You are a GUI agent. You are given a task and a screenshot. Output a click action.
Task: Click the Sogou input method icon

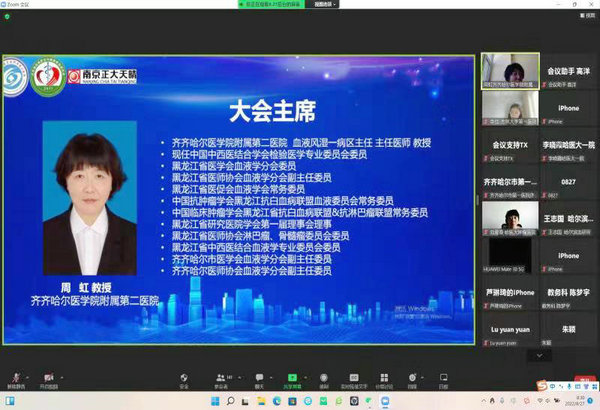point(541,386)
